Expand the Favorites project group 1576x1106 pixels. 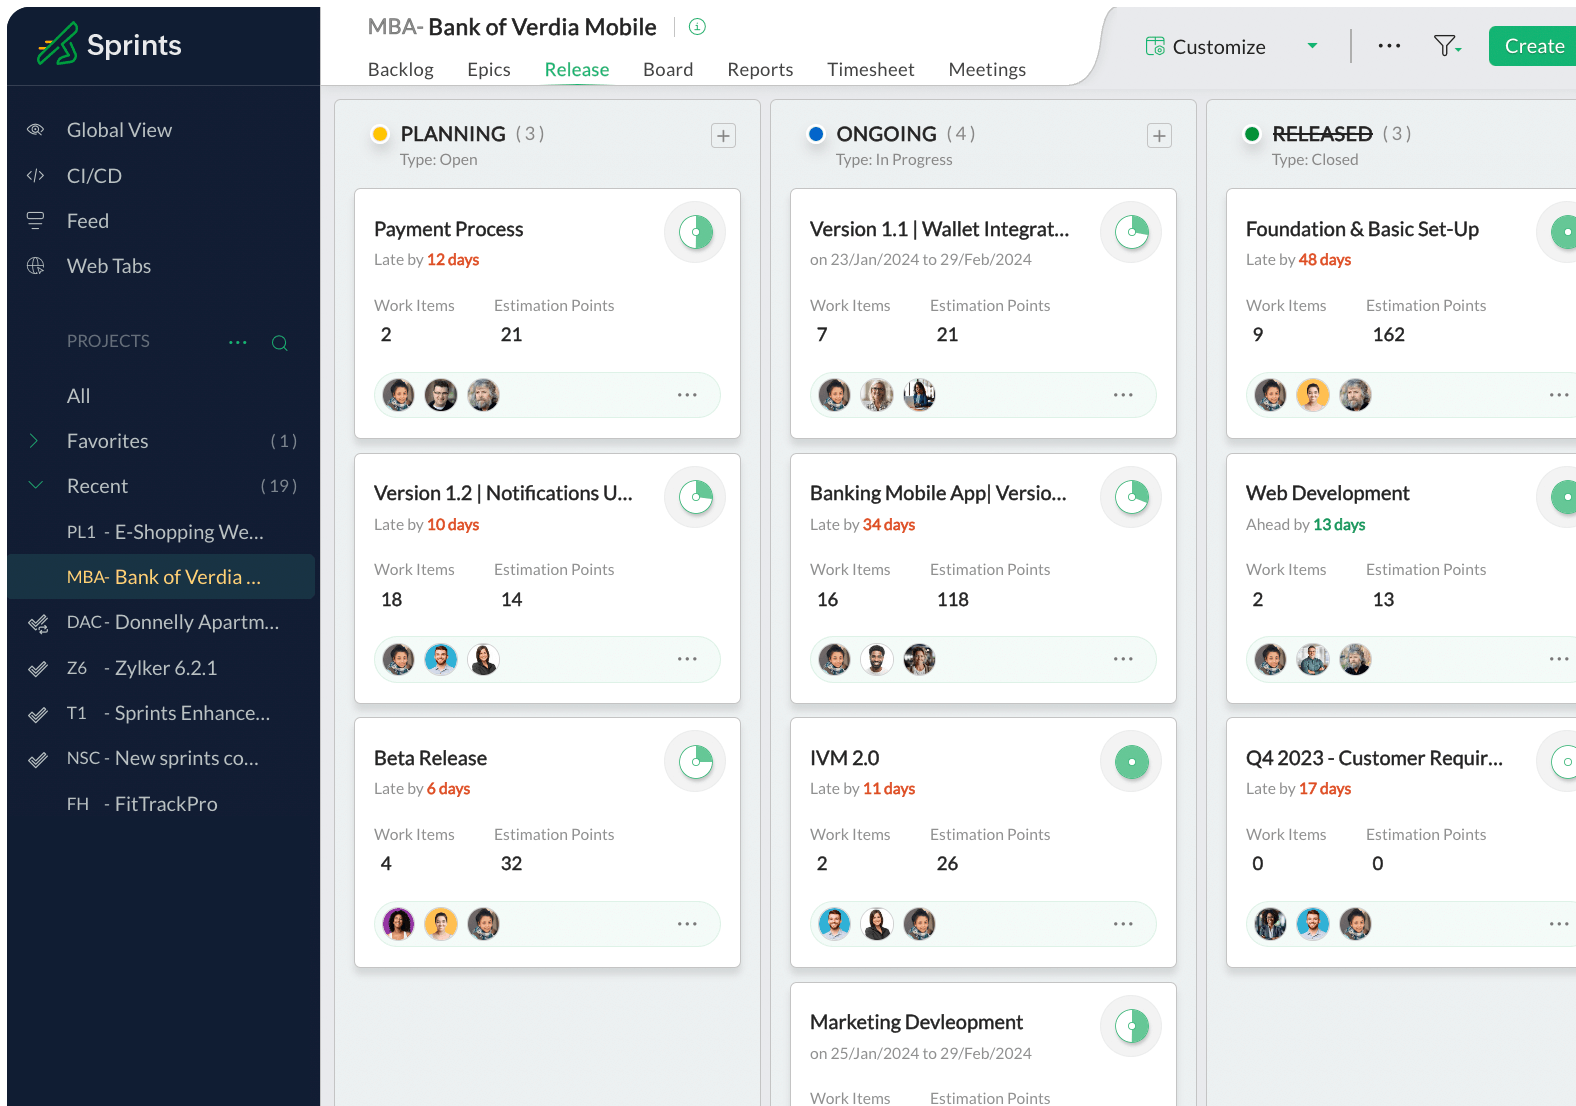tap(34, 440)
